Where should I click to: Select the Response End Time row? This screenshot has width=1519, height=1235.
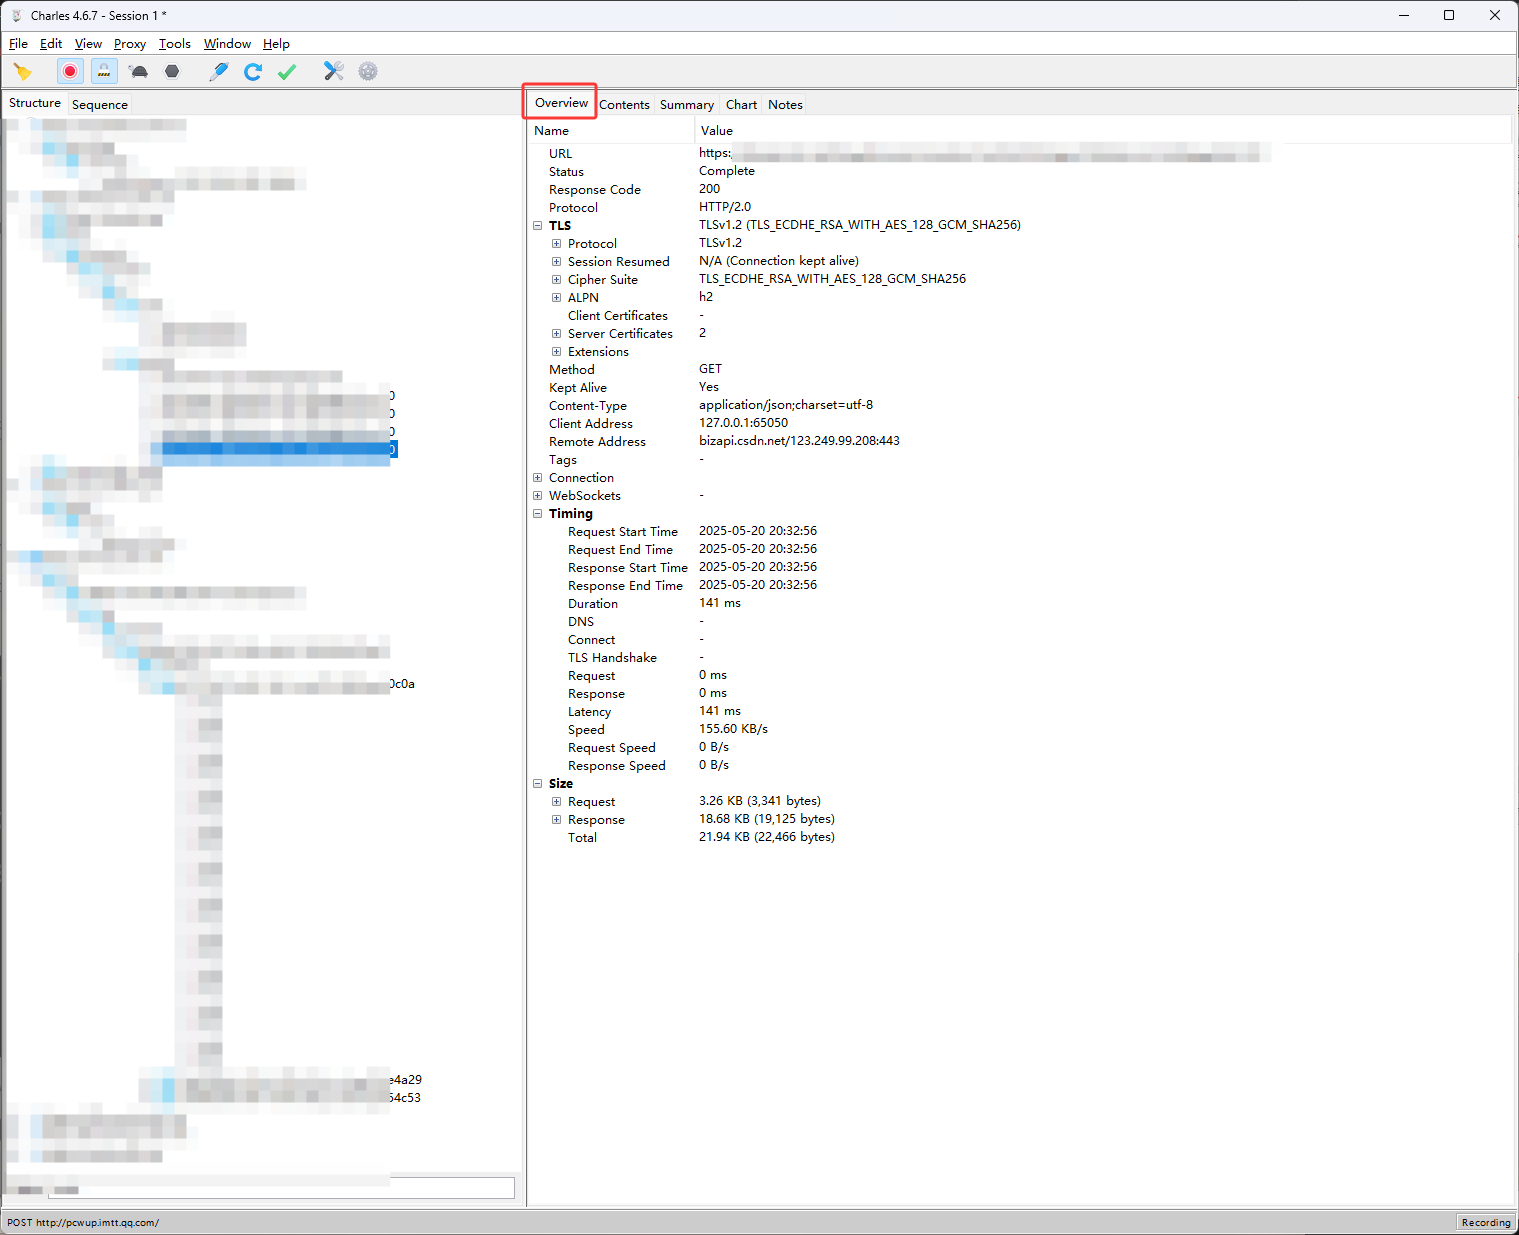(1020, 585)
